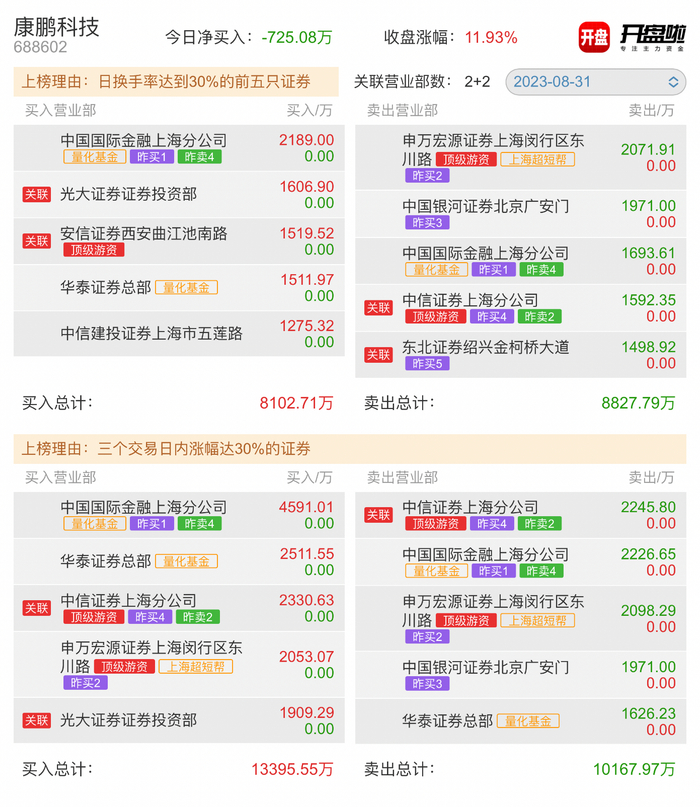Click sell amount 2071.91

tap(648, 150)
